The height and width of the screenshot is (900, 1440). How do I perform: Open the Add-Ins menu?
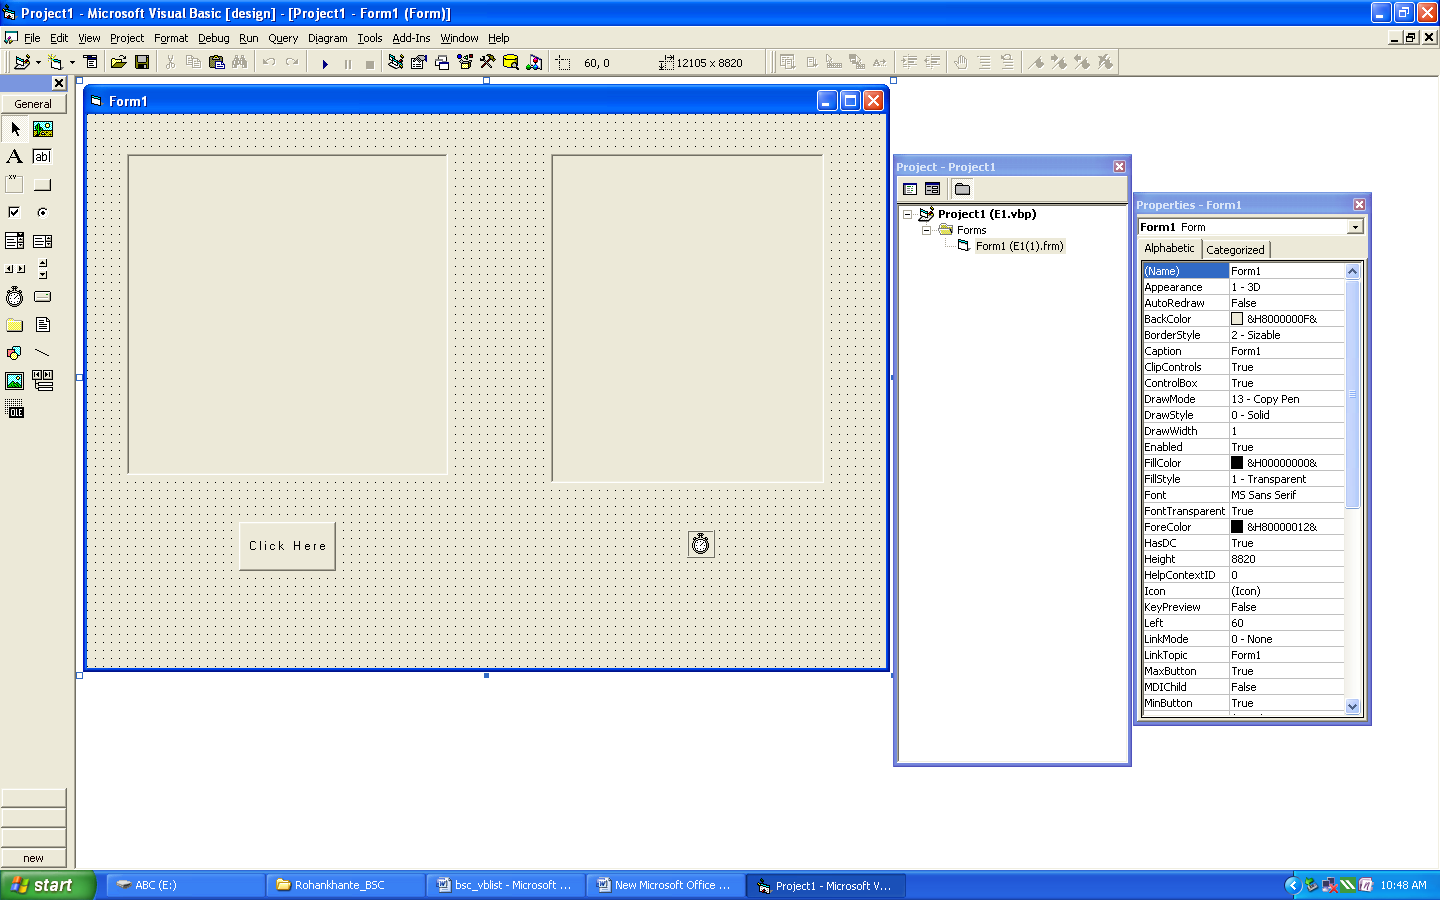[x=411, y=38]
